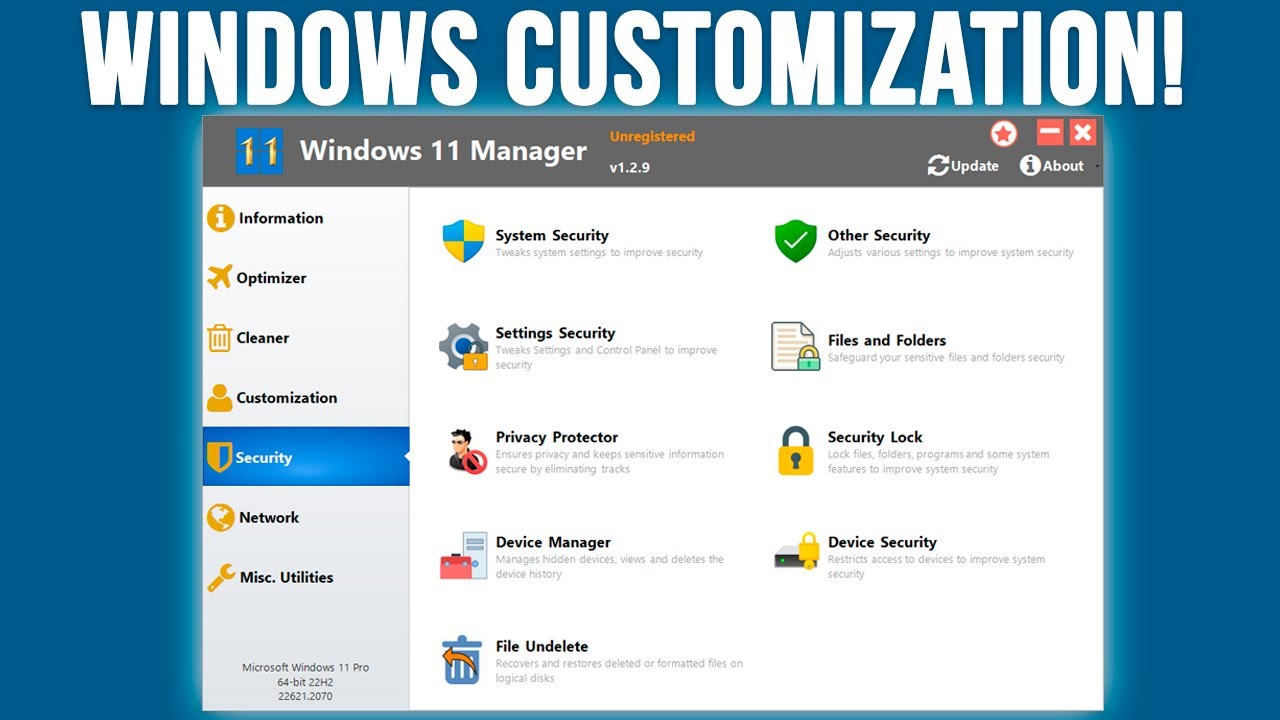Open the Customization section
This screenshot has height=720, width=1280.
(306, 398)
